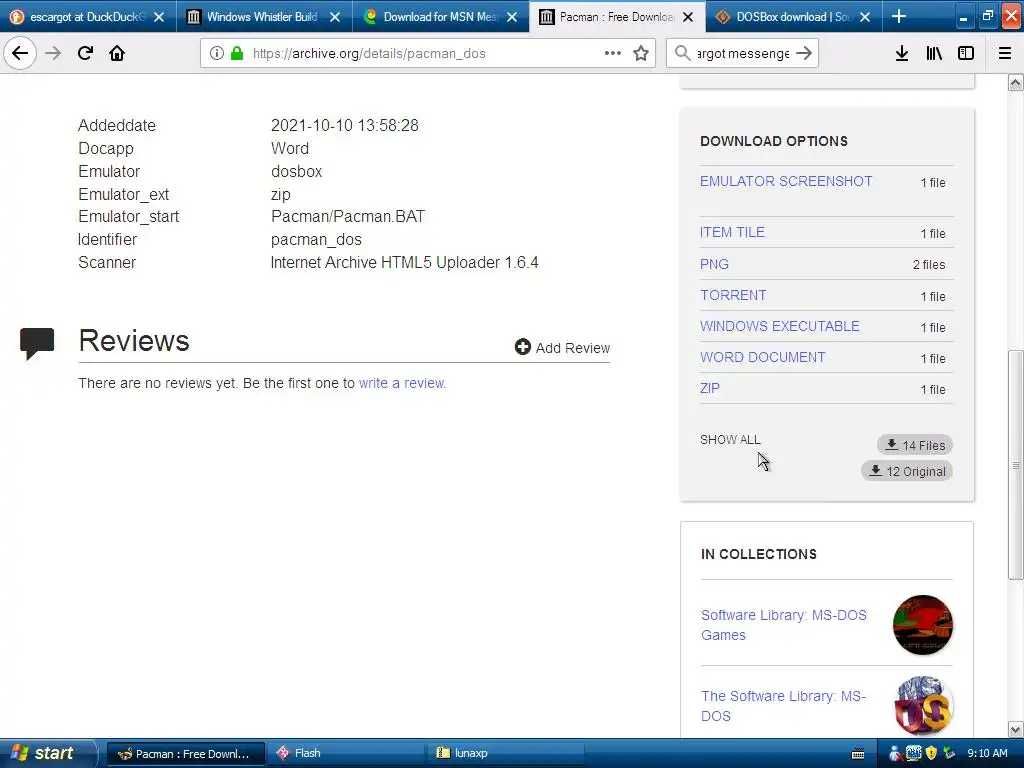Close the Windows Whistler Build tab

click(335, 17)
